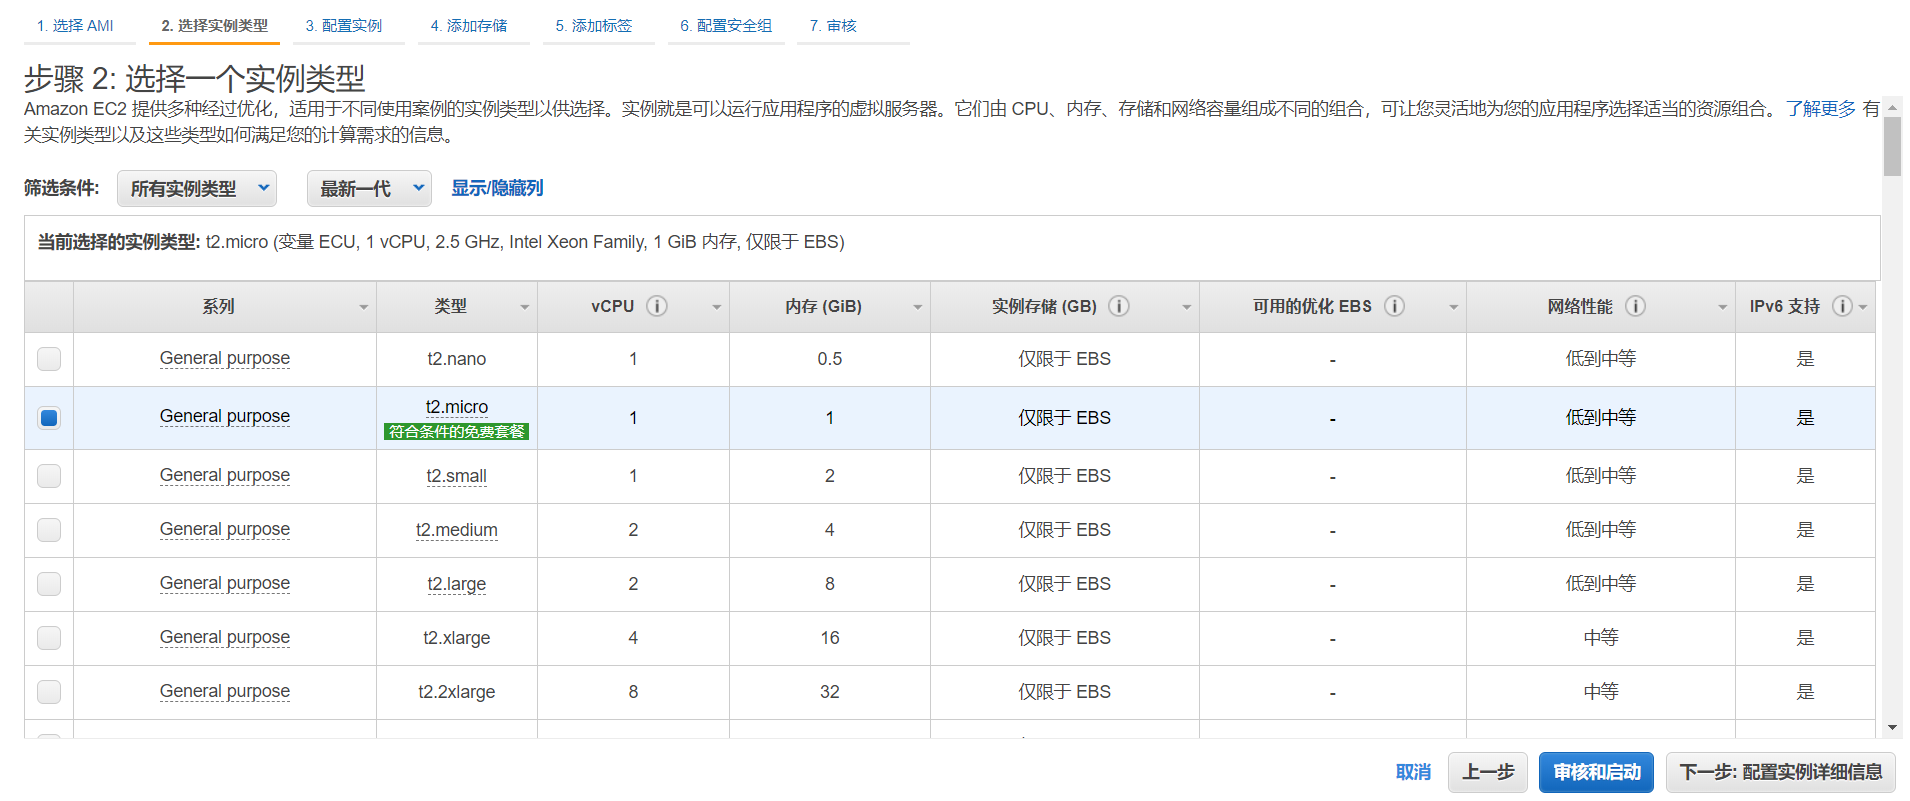Image resolution: width=1910 pixels, height=801 pixels.
Task: Click the 取消 link
Action: click(1413, 772)
